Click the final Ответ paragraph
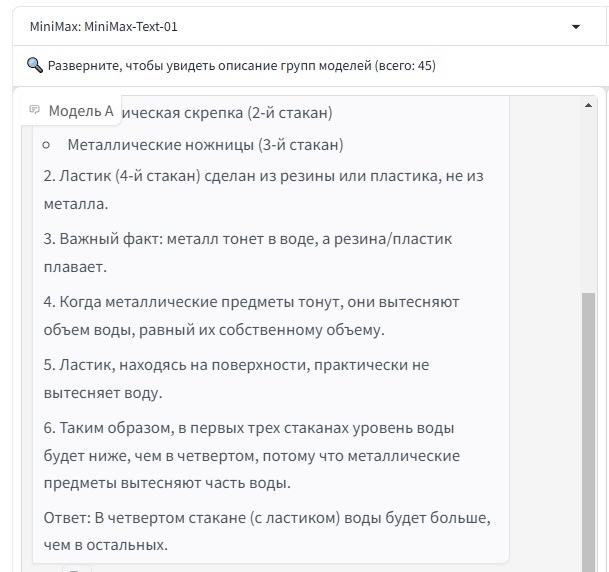The width and height of the screenshot is (609, 572). (x=267, y=532)
